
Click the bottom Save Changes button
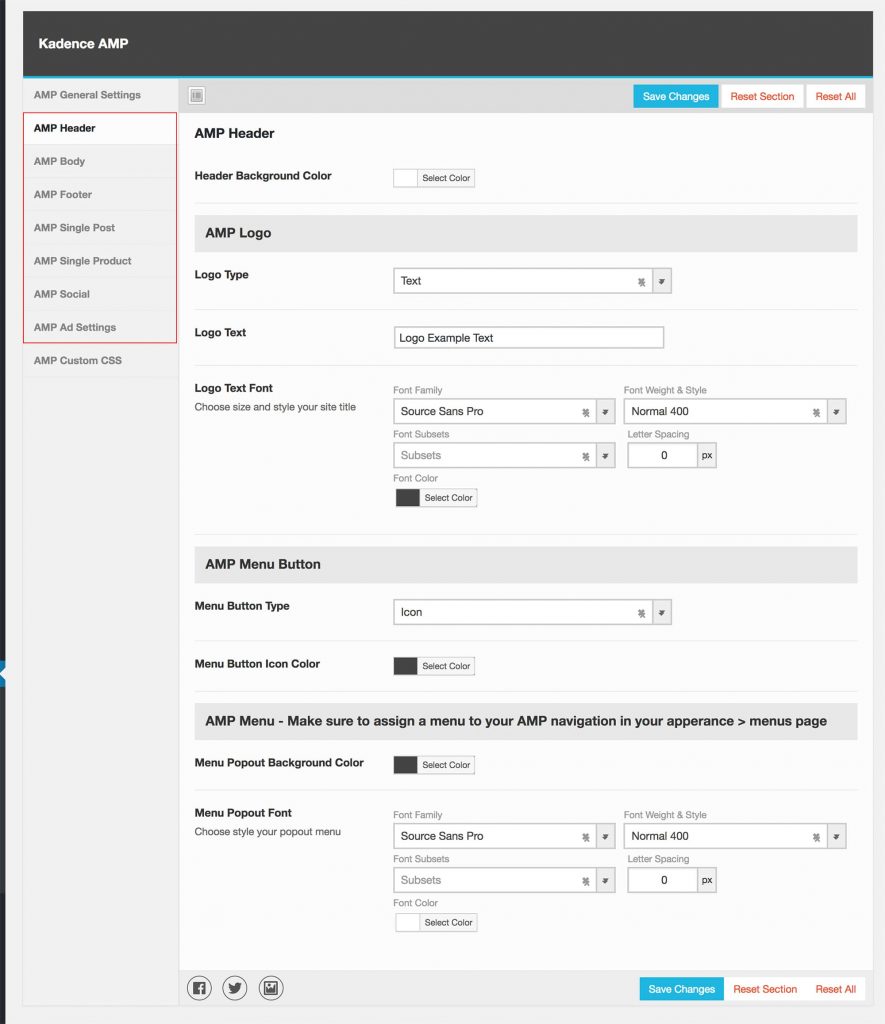tap(681, 989)
